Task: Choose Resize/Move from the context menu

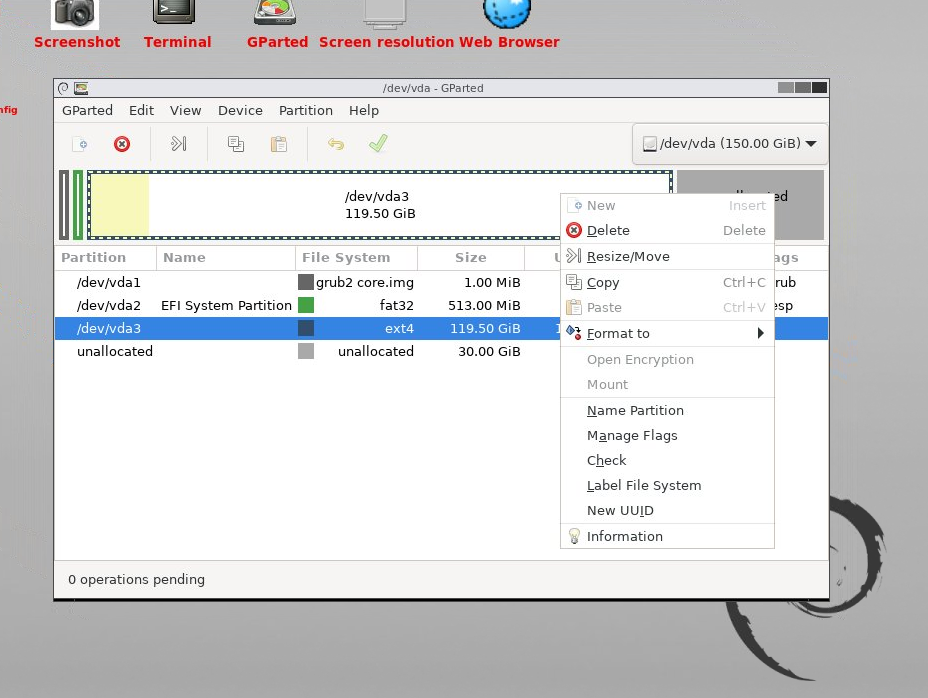Action: tap(627, 256)
